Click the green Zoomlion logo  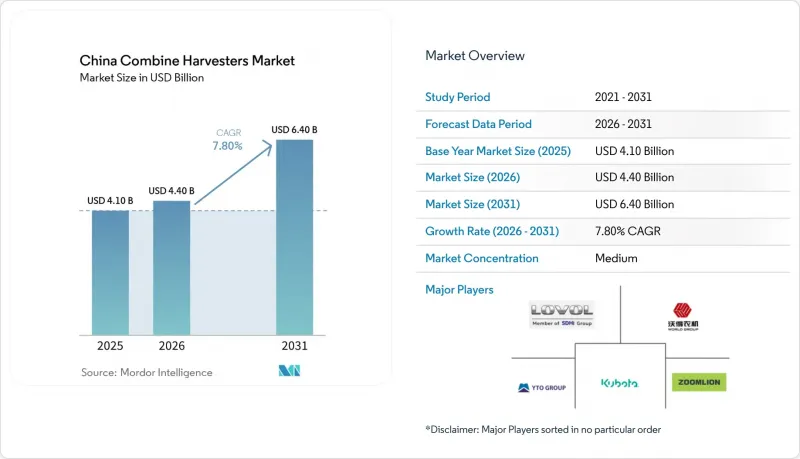point(699,382)
